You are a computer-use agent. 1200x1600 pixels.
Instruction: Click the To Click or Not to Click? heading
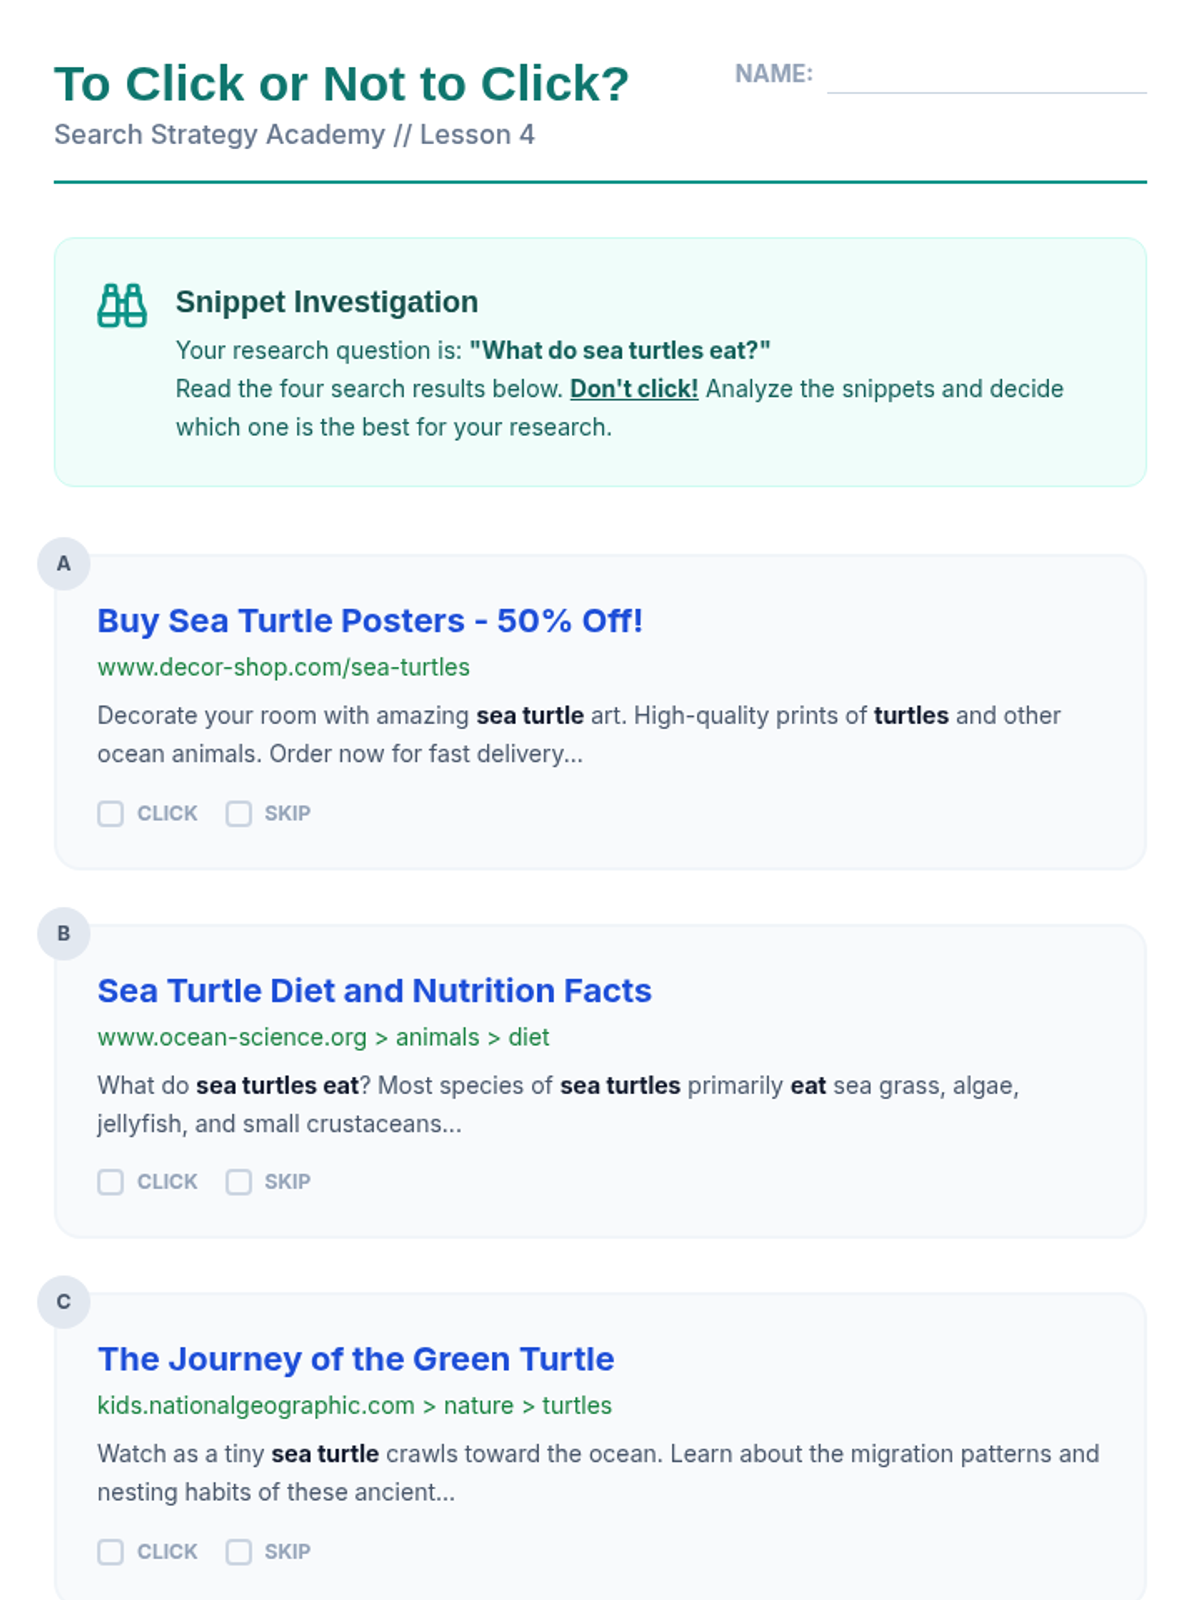(341, 84)
